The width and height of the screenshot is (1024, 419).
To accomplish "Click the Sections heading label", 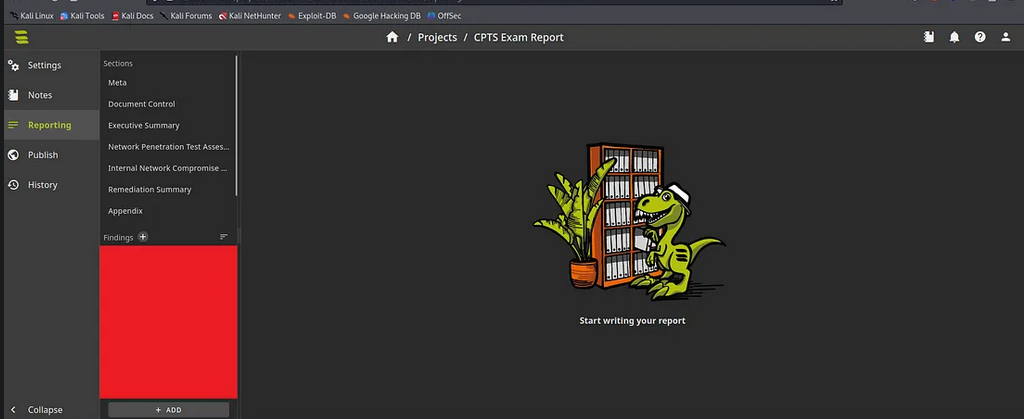I will [118, 63].
